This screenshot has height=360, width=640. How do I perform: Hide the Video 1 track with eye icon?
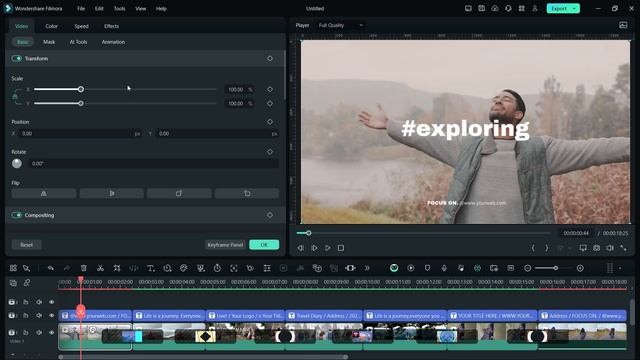click(51, 333)
